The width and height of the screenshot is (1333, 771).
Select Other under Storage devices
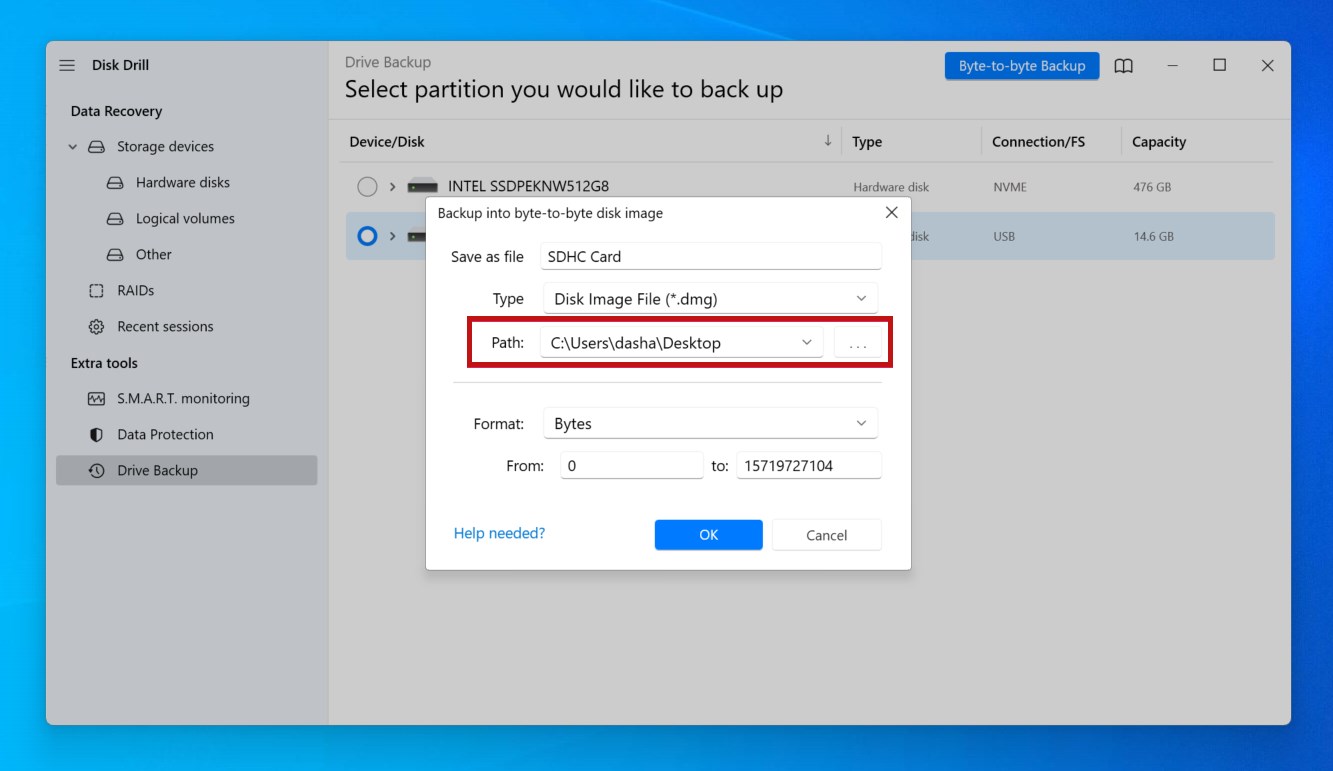(x=154, y=255)
